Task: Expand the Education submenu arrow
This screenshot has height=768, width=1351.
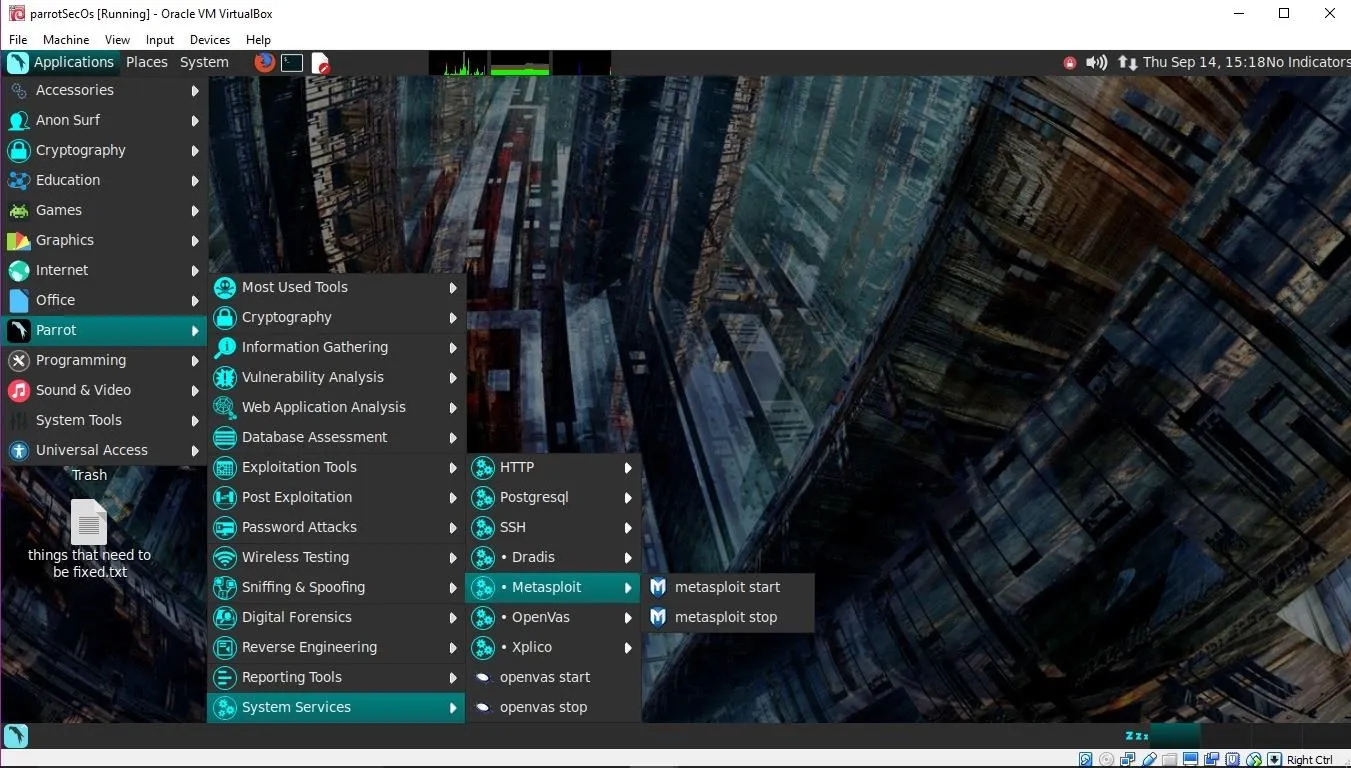Action: click(195, 181)
